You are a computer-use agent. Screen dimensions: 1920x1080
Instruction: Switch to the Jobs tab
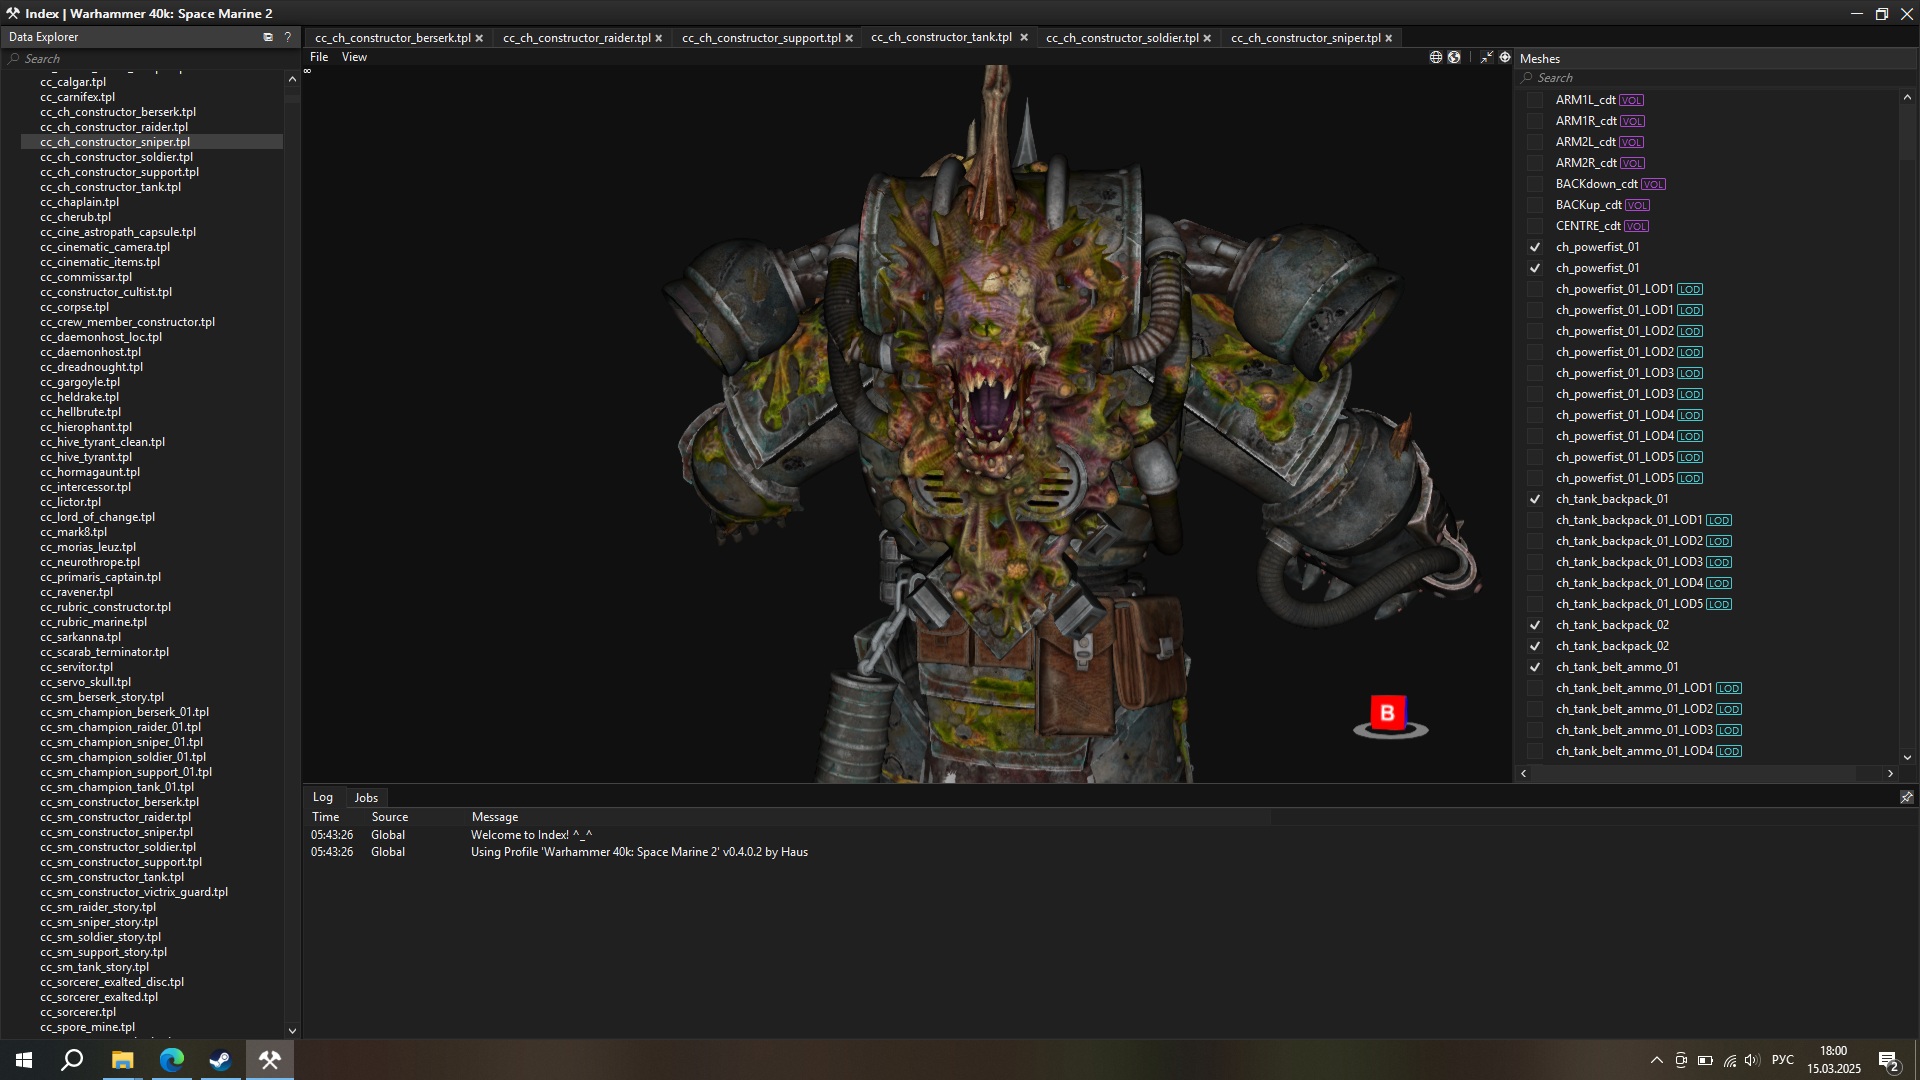point(366,797)
